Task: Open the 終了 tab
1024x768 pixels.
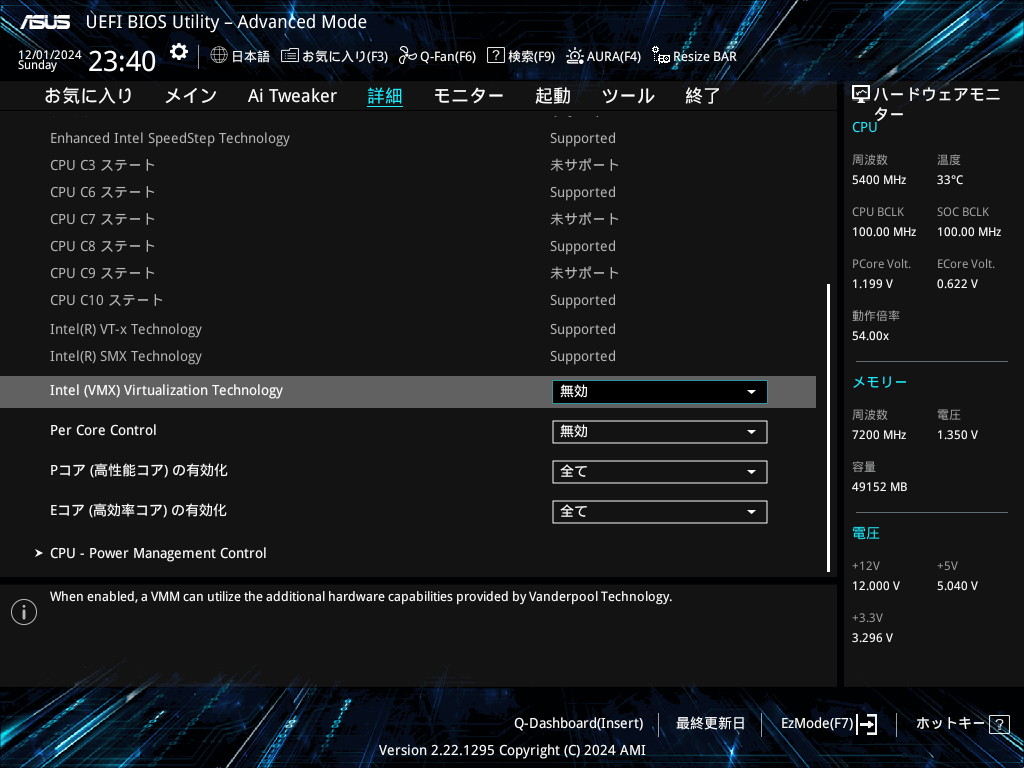Action: click(703, 95)
